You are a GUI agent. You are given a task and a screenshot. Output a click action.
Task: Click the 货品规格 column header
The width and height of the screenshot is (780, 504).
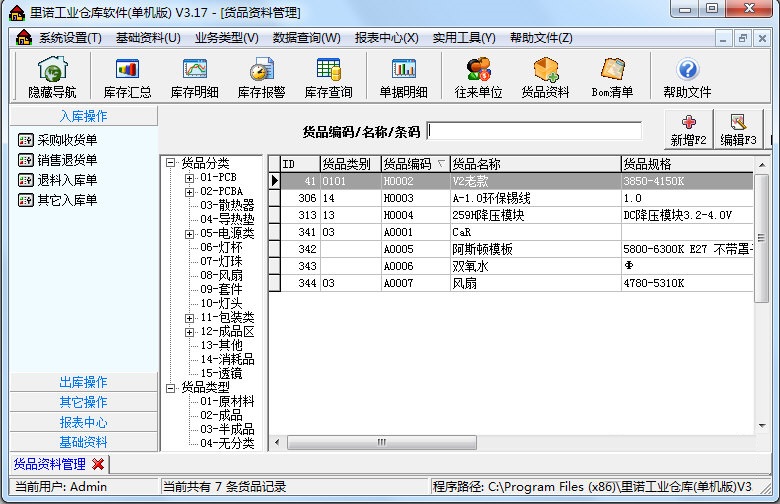687,164
